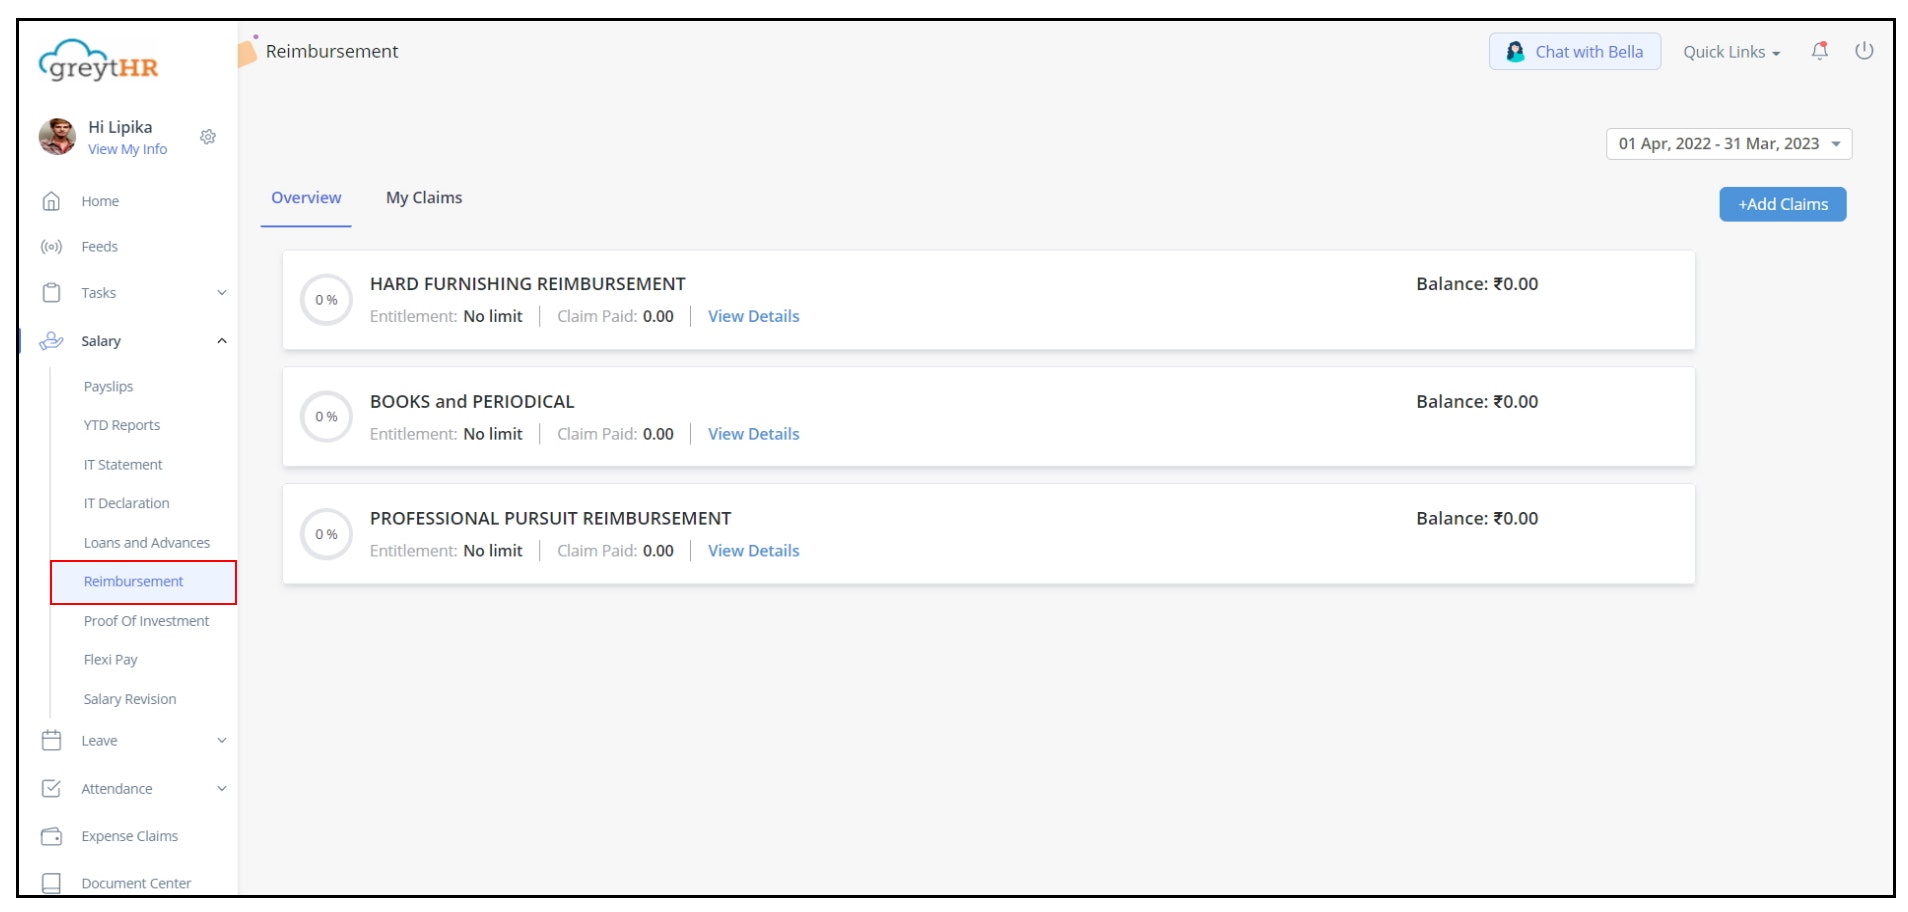Screen dimensions: 1908x912
Task: Open Home from sidebar label
Action: coord(100,201)
